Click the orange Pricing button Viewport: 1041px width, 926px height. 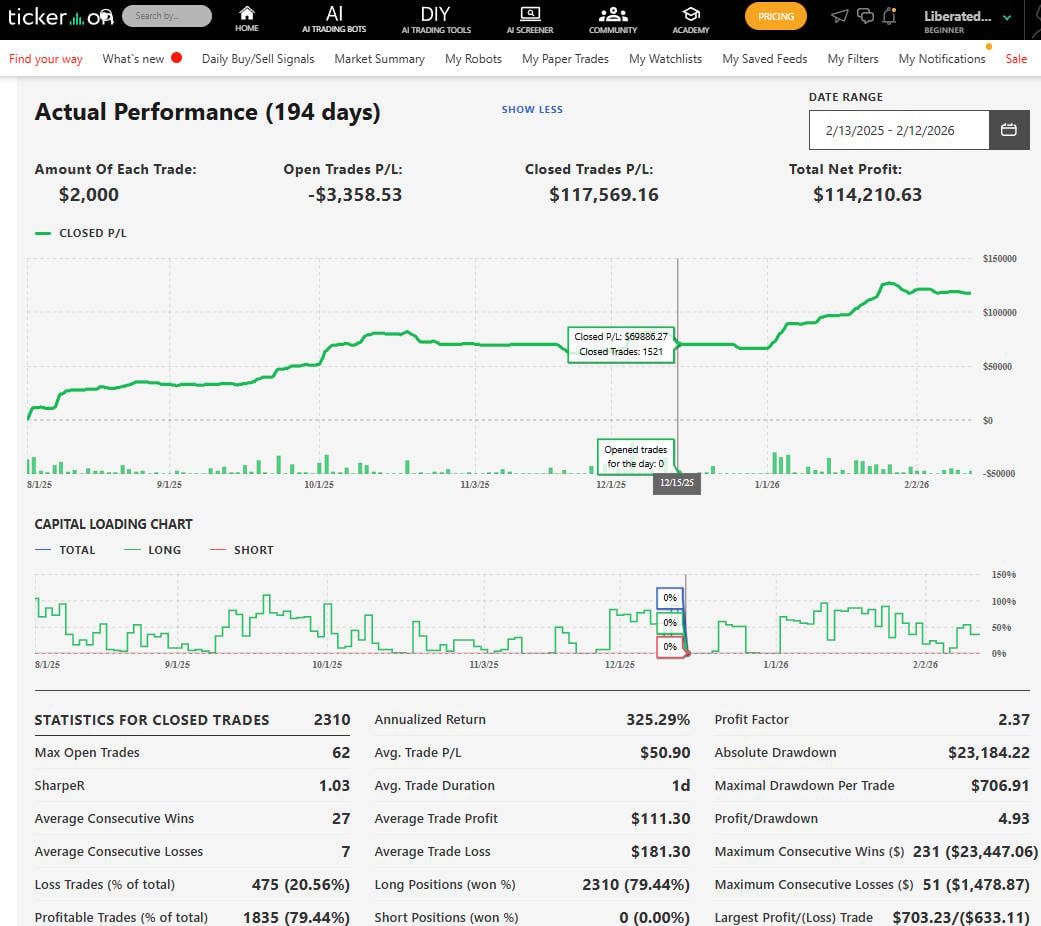point(775,17)
